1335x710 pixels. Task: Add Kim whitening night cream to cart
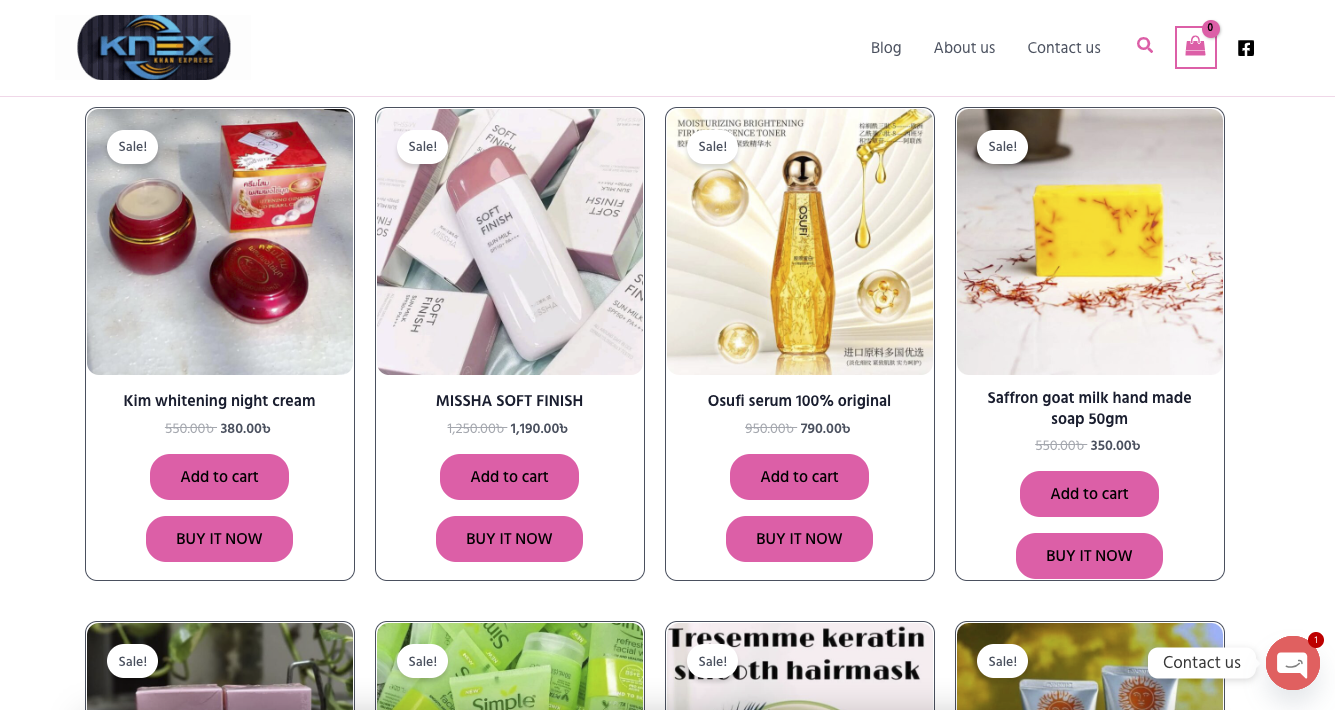pyautogui.click(x=219, y=477)
